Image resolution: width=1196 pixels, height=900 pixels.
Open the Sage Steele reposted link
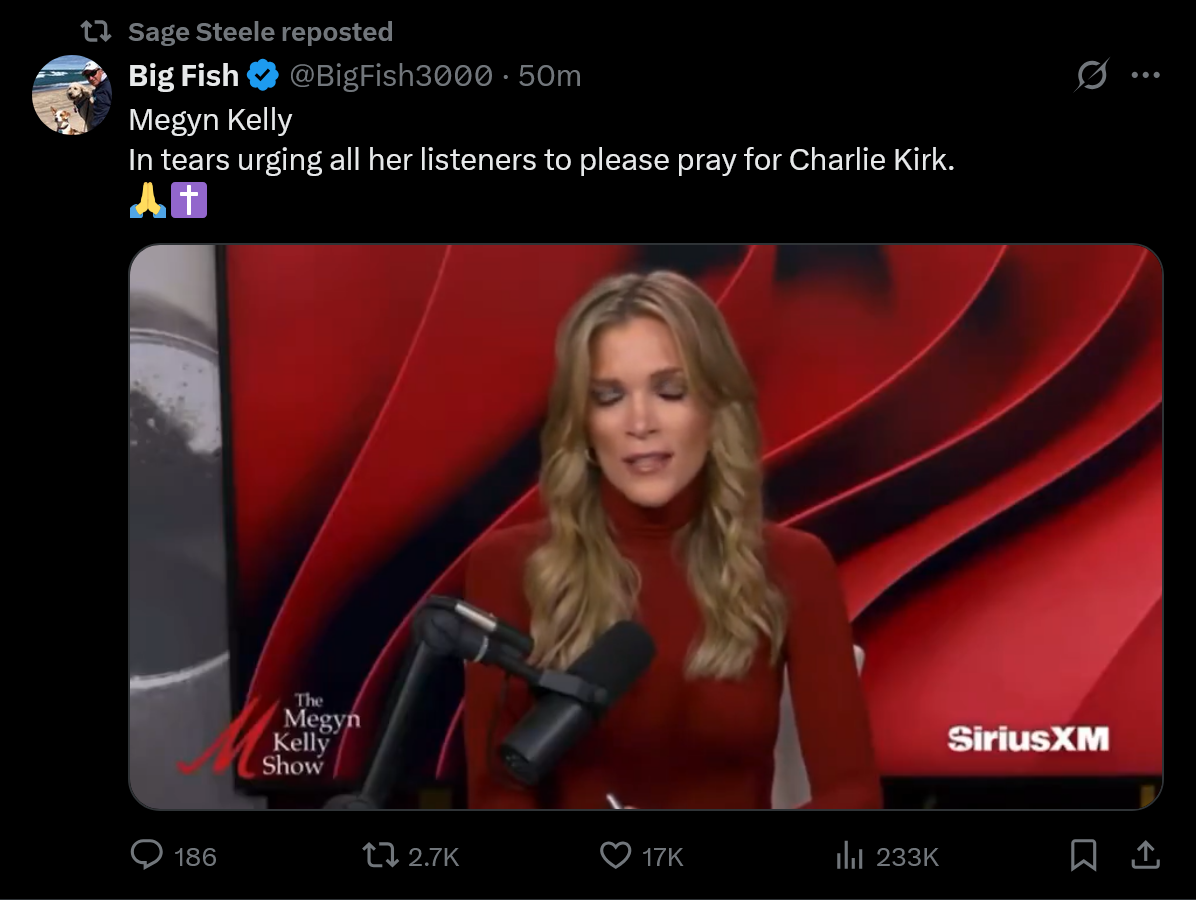tap(260, 32)
